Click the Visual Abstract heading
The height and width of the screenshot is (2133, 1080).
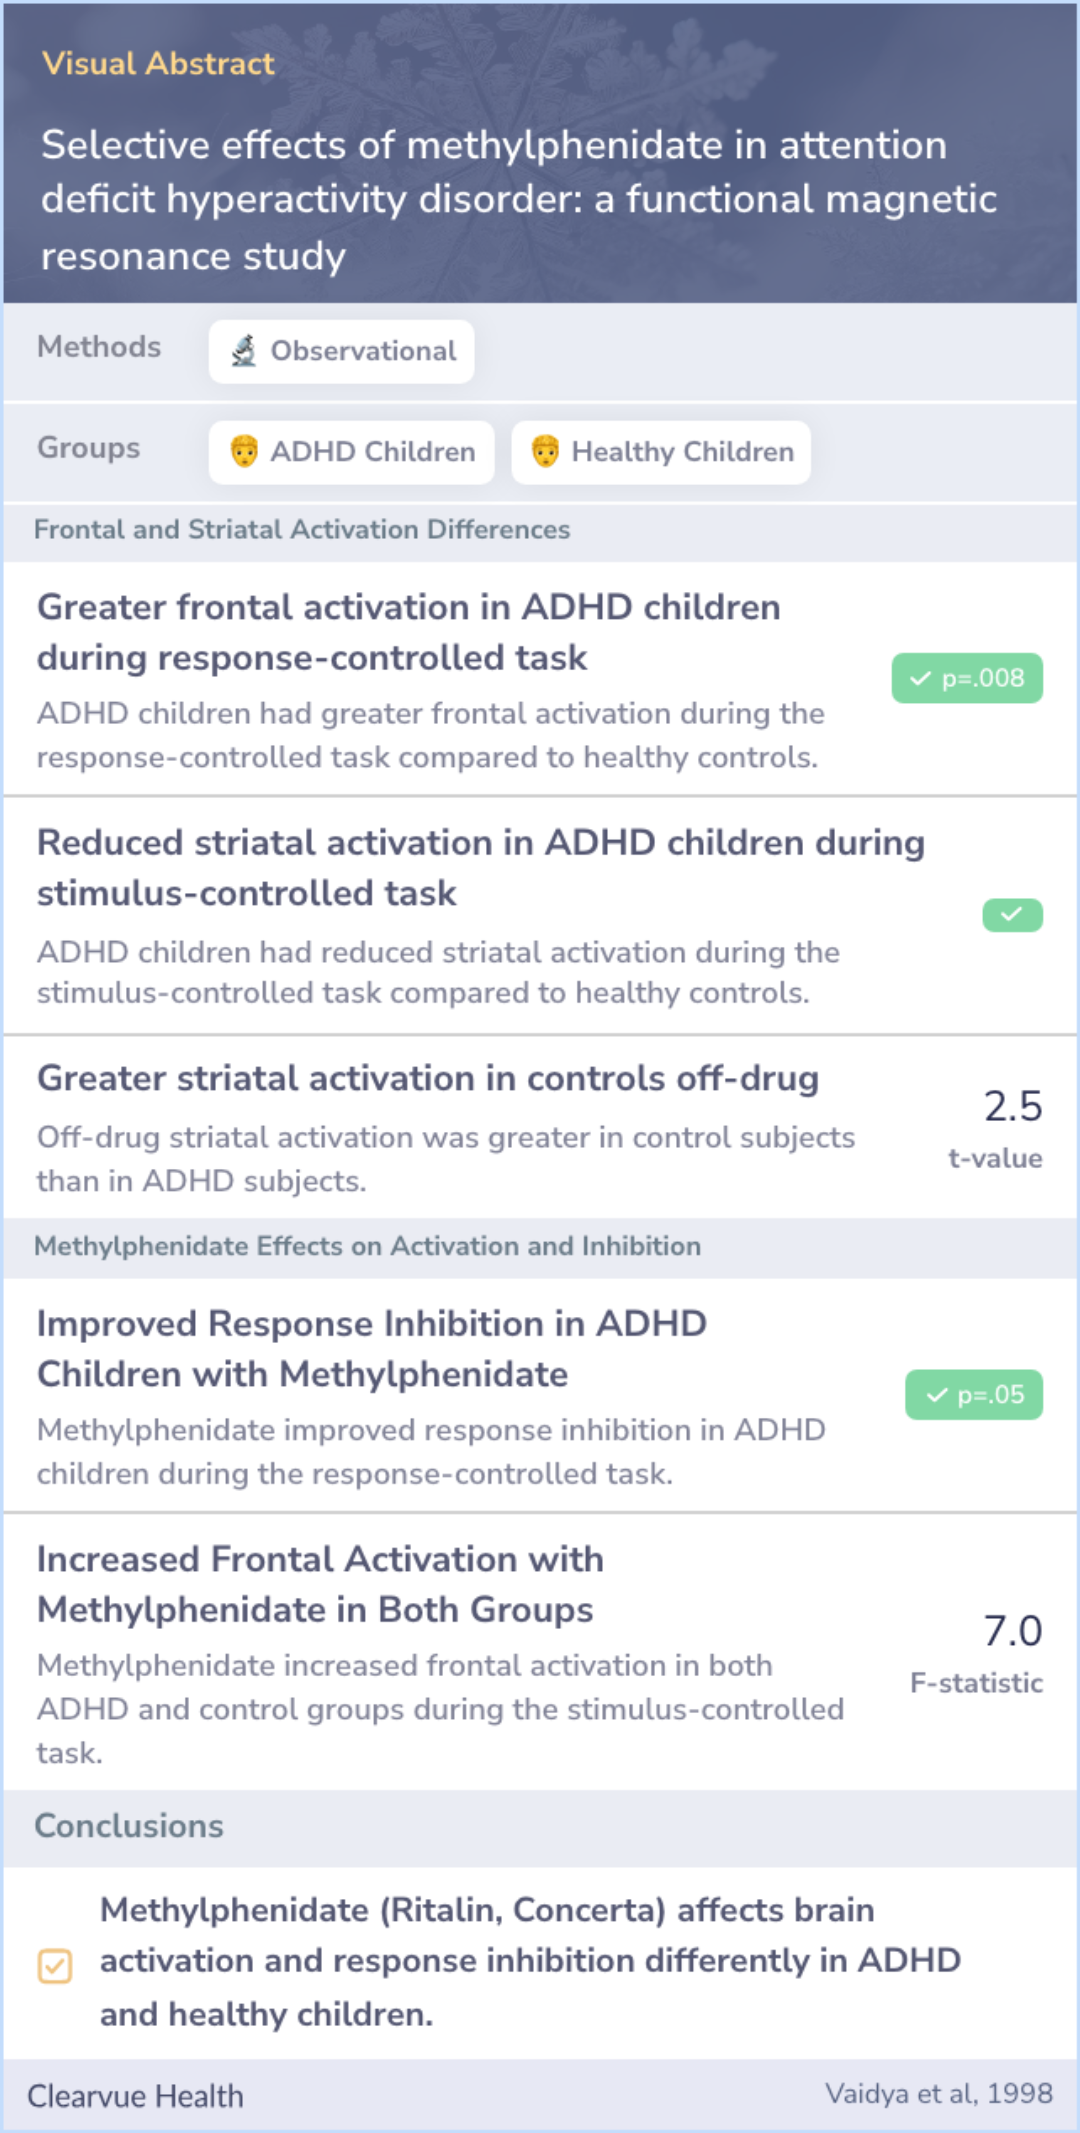(x=158, y=64)
